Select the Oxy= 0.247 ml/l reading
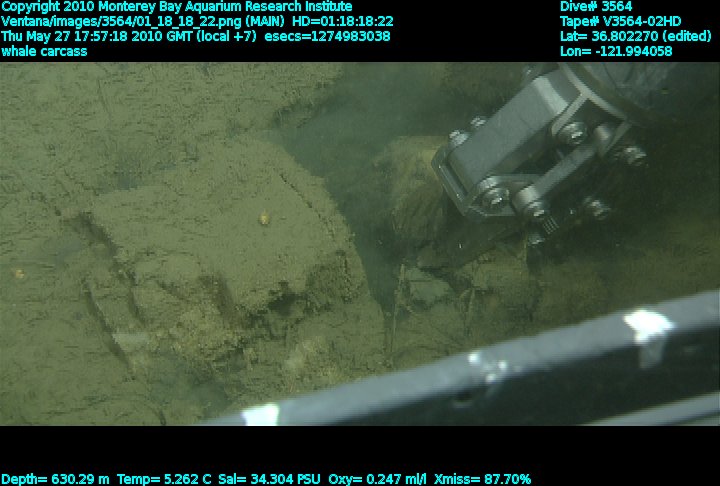 (377, 479)
